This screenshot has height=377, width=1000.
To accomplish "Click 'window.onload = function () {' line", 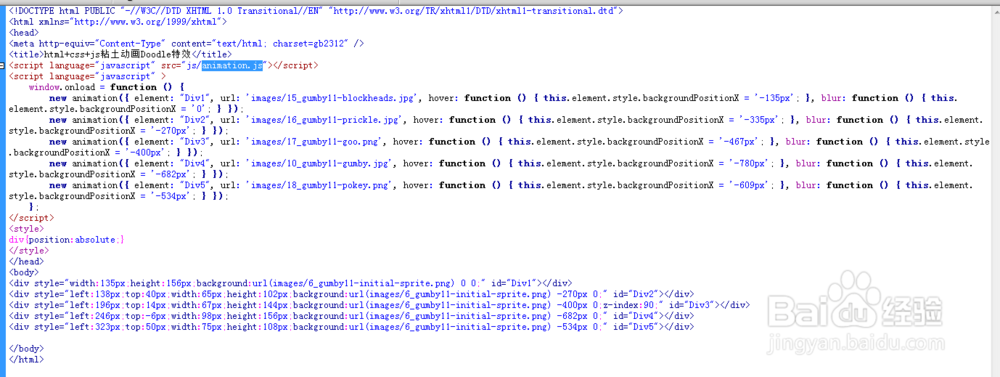I will click(x=107, y=87).
